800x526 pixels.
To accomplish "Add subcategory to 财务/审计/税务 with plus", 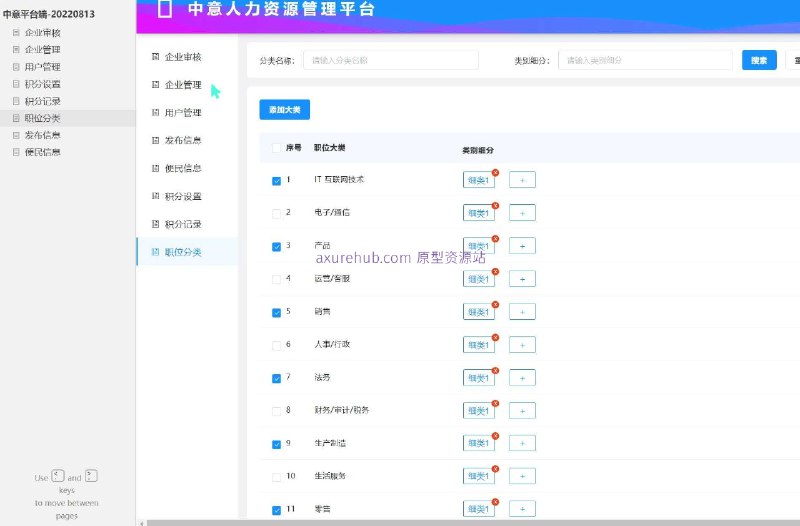I will pos(522,411).
